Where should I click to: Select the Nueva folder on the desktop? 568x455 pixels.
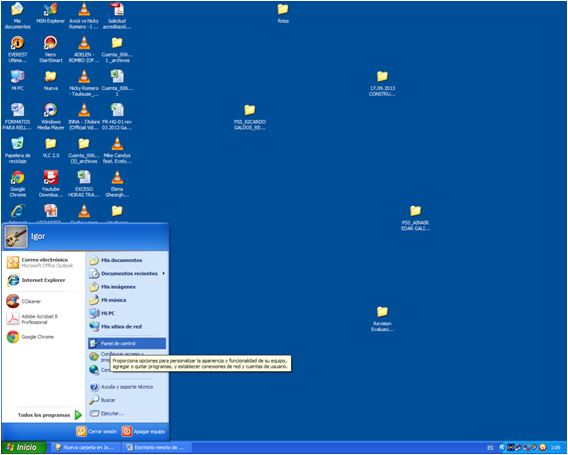pos(51,80)
